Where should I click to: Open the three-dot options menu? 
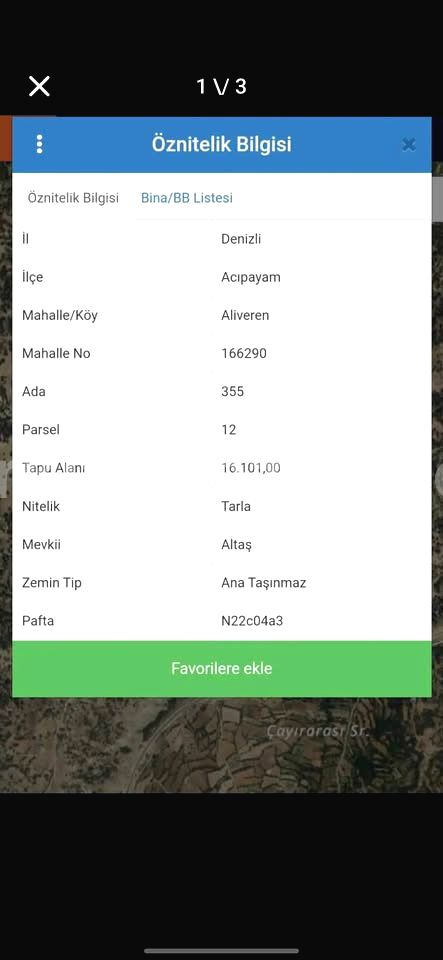coord(39,144)
